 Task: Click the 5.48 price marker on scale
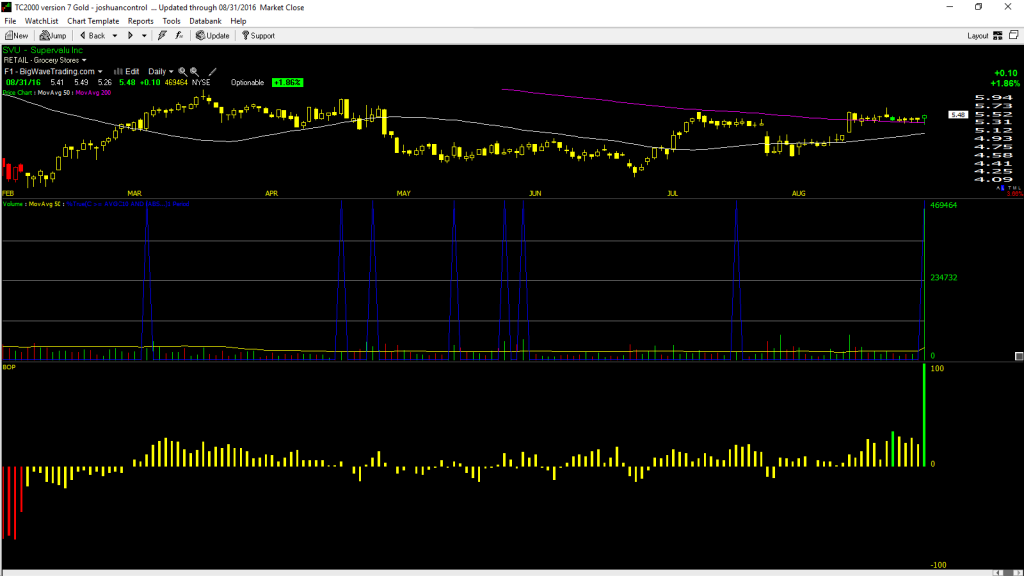(958, 115)
